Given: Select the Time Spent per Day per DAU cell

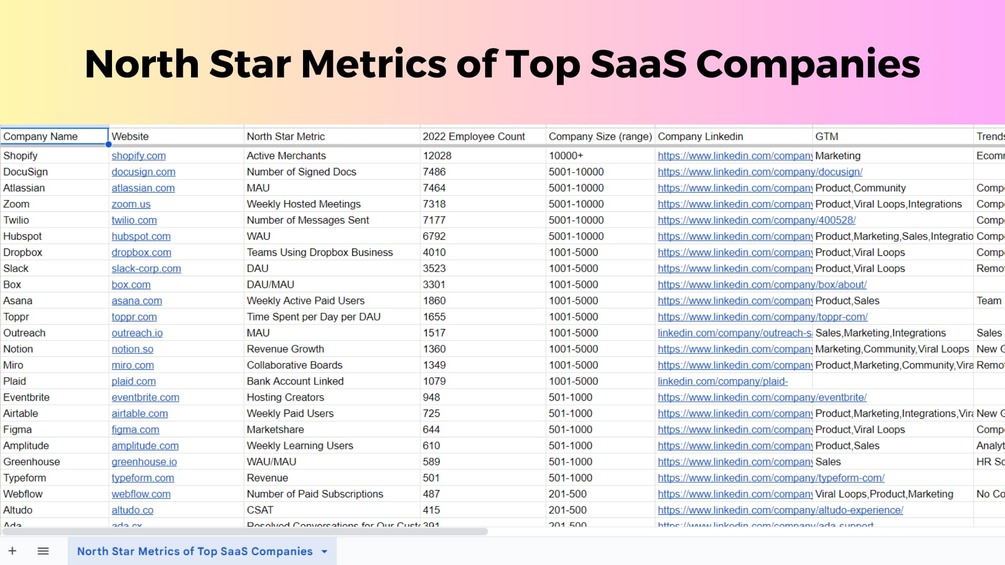Looking at the screenshot, I should (332, 316).
